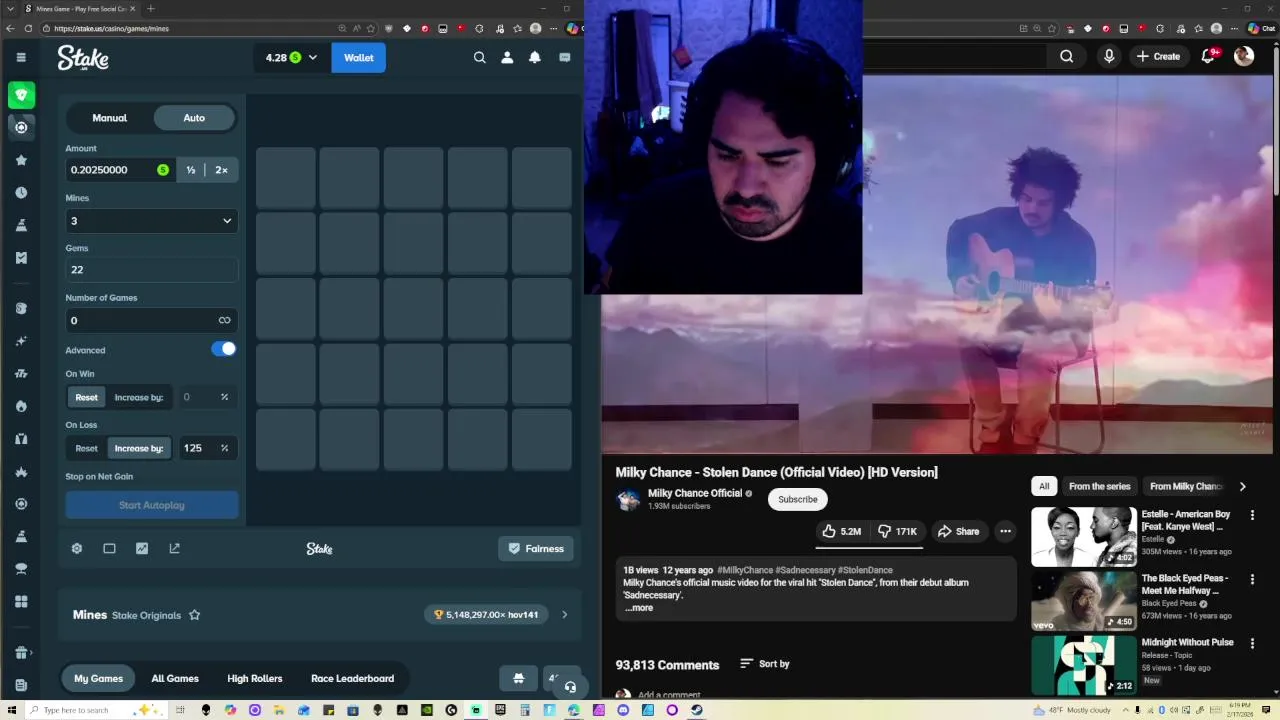Open the grid icon in Stake sidebar

click(21, 602)
